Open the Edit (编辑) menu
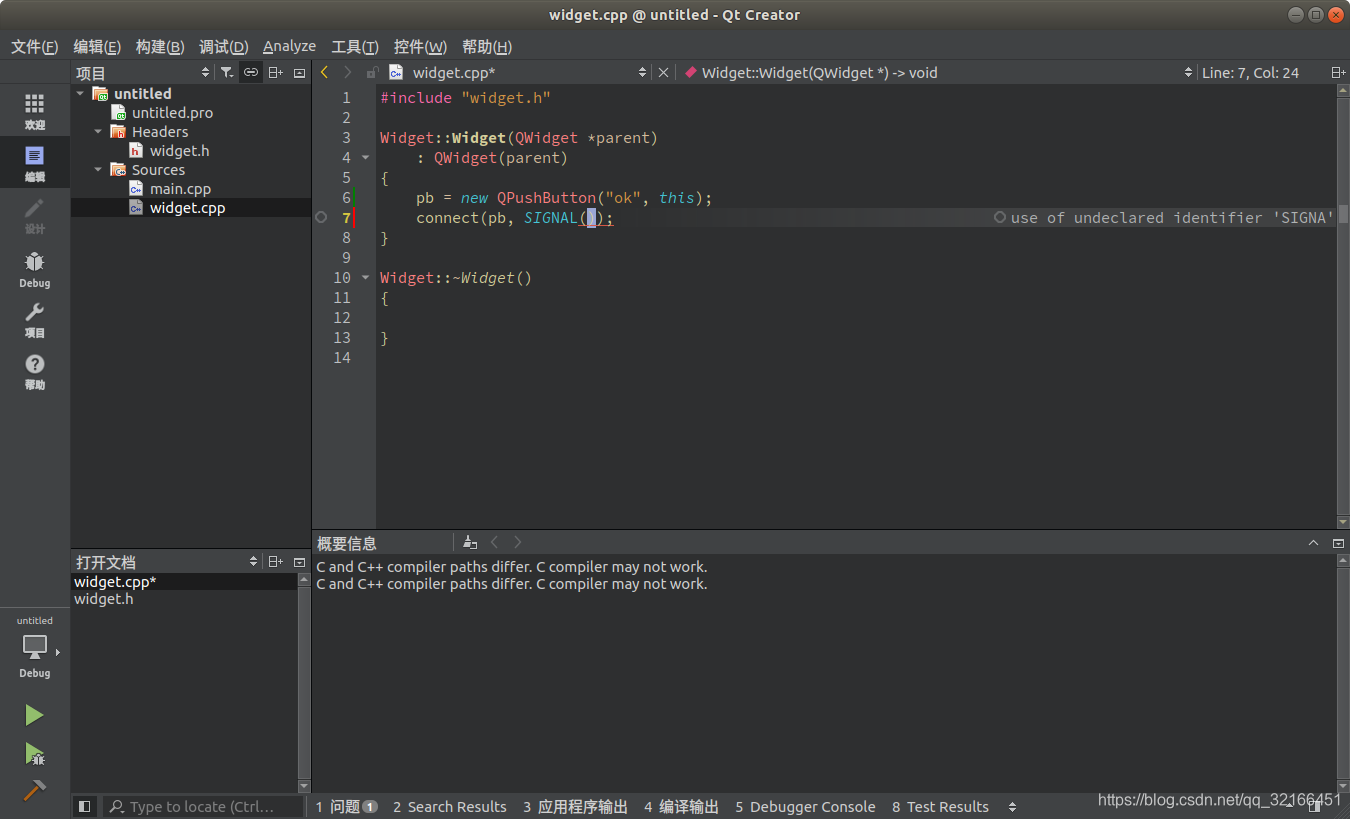The image size is (1350, 819). click(97, 46)
